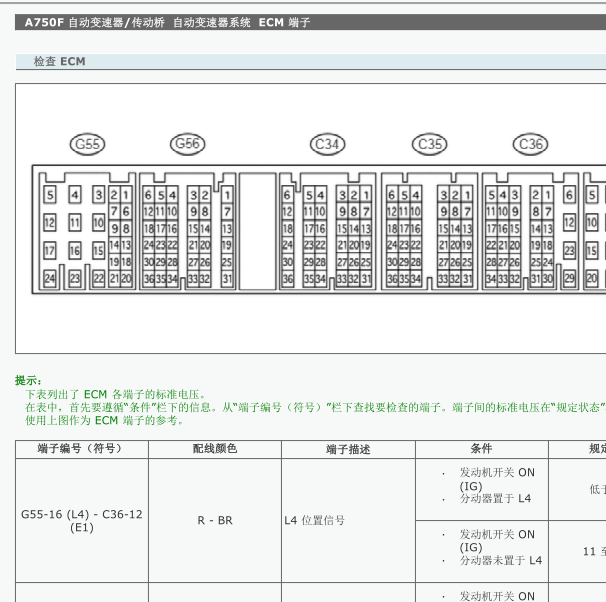Image resolution: width=606 pixels, height=602 pixels.
Task: Click pin 12 in the G55 connector
Action: pyautogui.click(x=50, y=223)
